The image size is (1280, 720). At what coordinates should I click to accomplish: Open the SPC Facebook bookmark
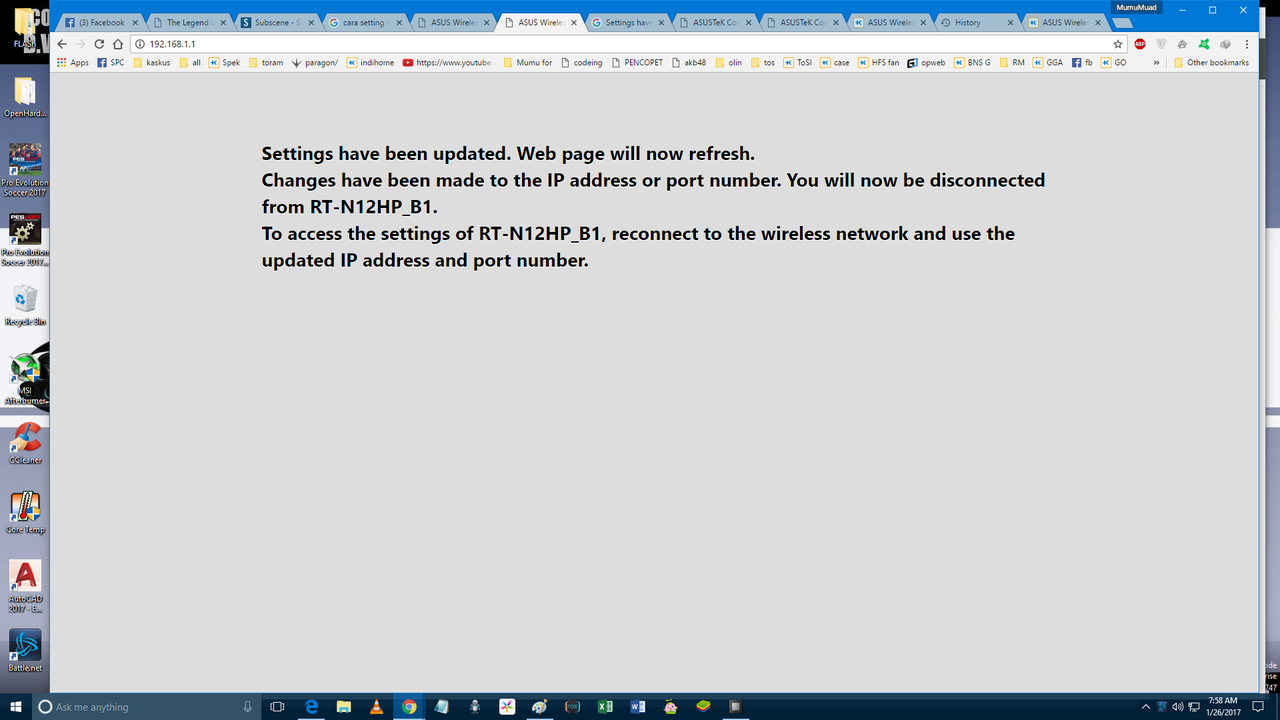point(110,62)
